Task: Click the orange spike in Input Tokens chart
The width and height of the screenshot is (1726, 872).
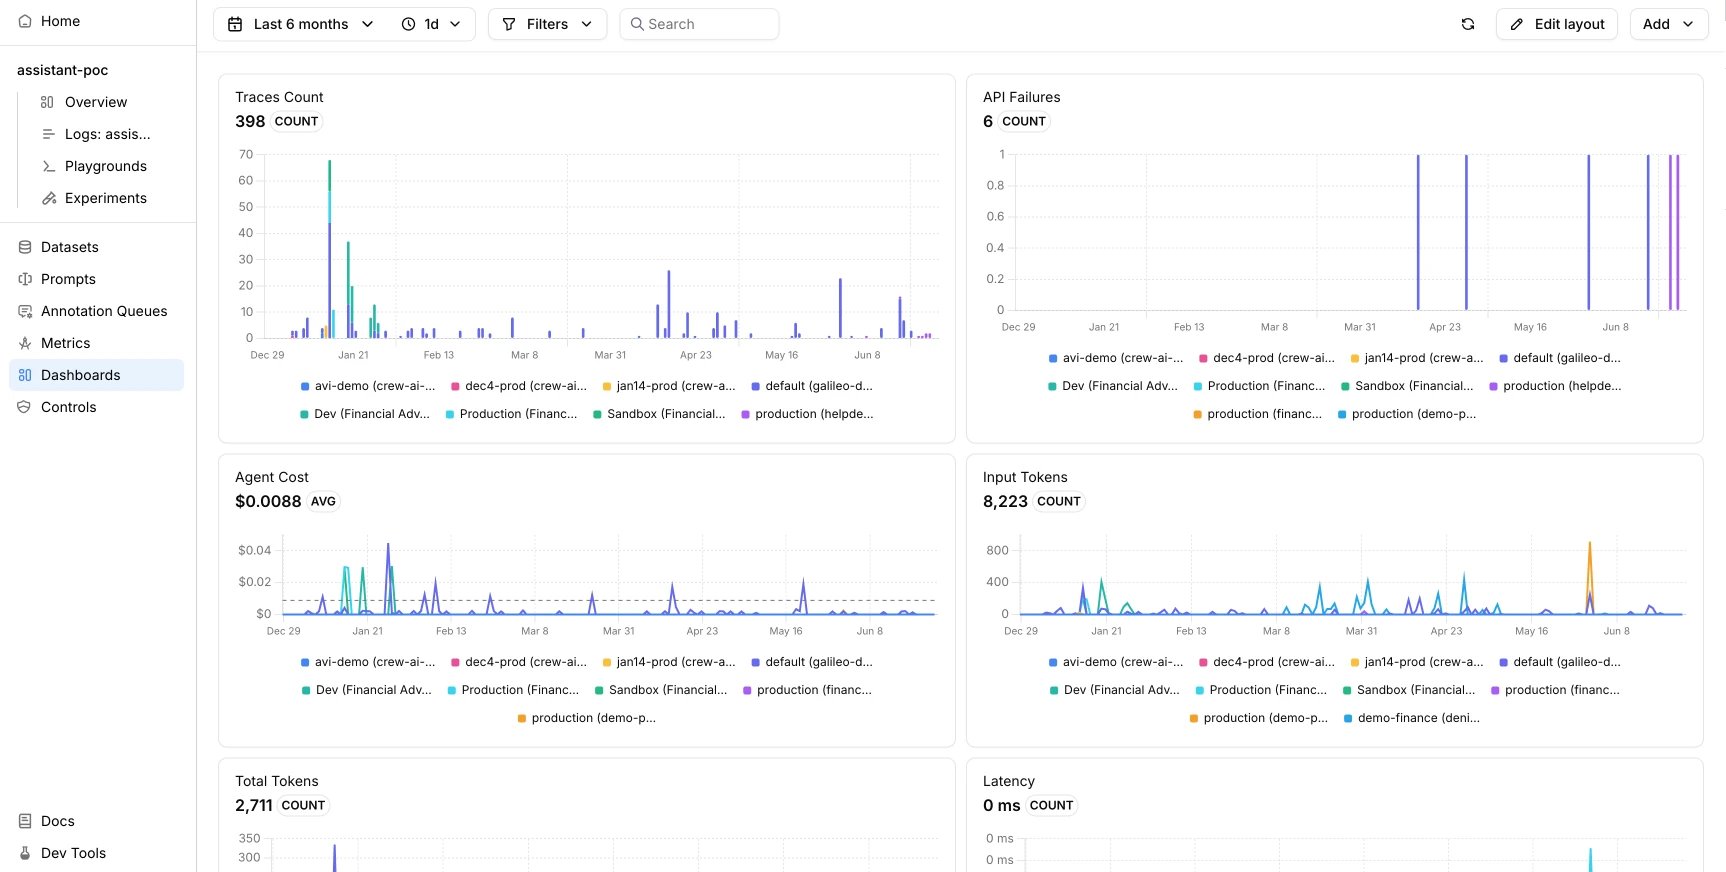Action: [x=1590, y=578]
